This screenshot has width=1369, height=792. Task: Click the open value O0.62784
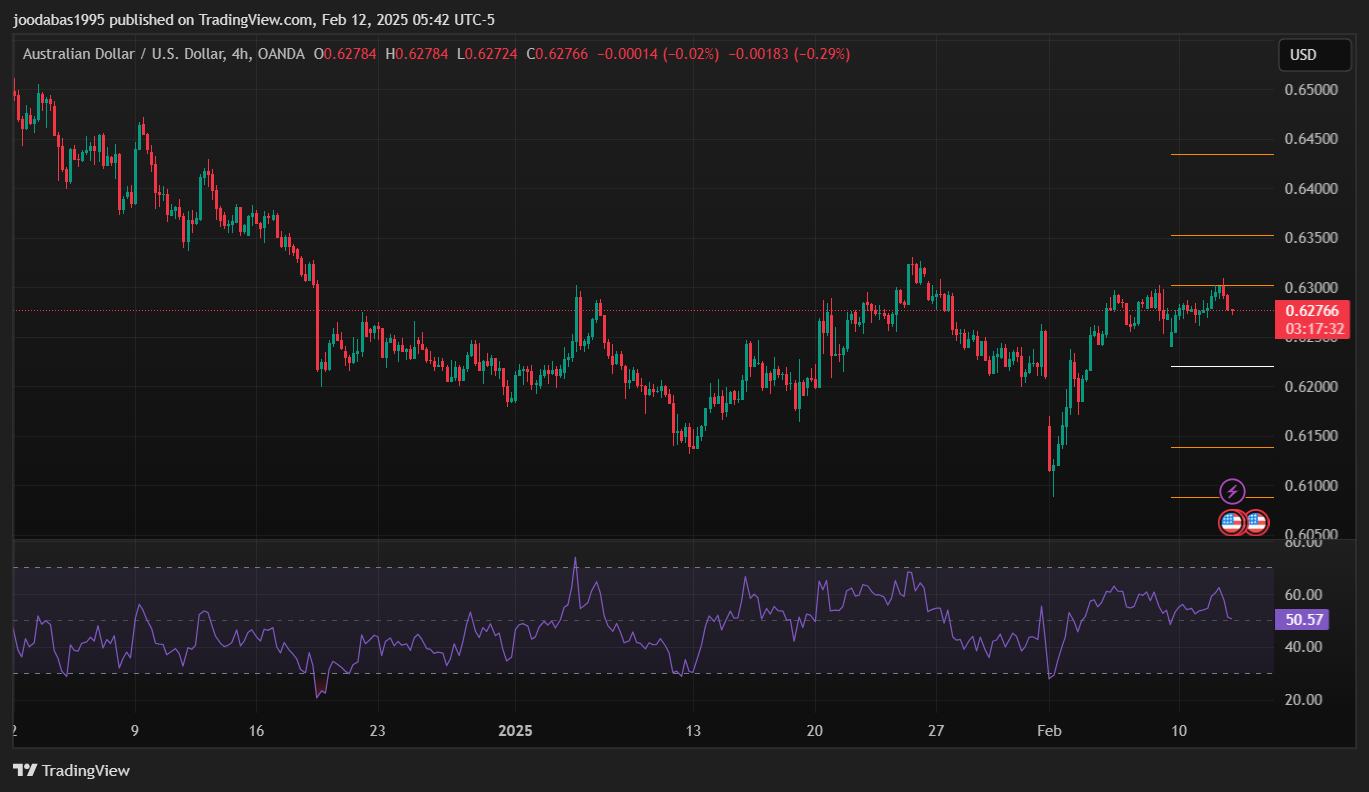click(345, 54)
